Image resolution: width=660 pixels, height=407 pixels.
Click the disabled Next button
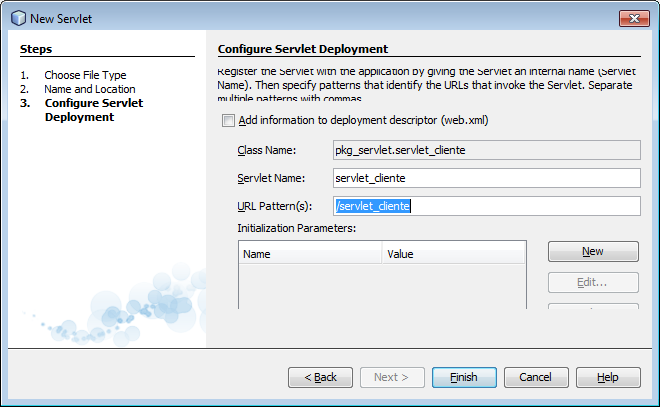[x=392, y=377]
